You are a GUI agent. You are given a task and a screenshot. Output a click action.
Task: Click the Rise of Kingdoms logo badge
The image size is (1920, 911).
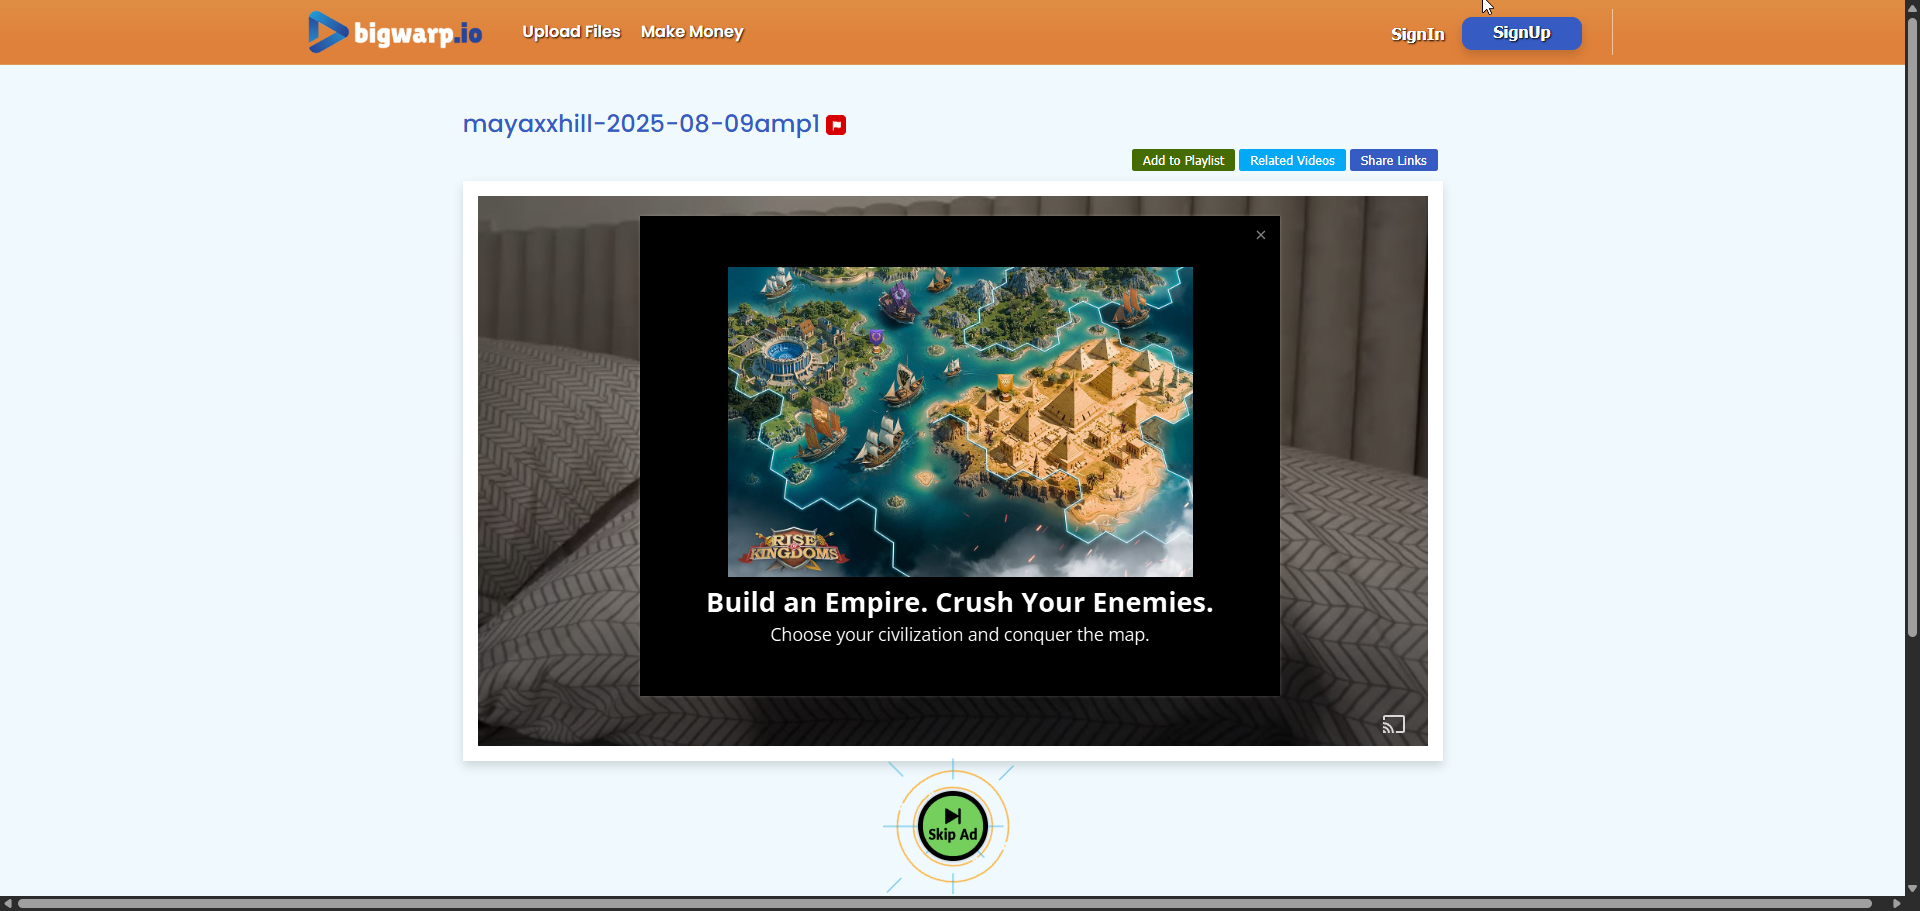(795, 548)
